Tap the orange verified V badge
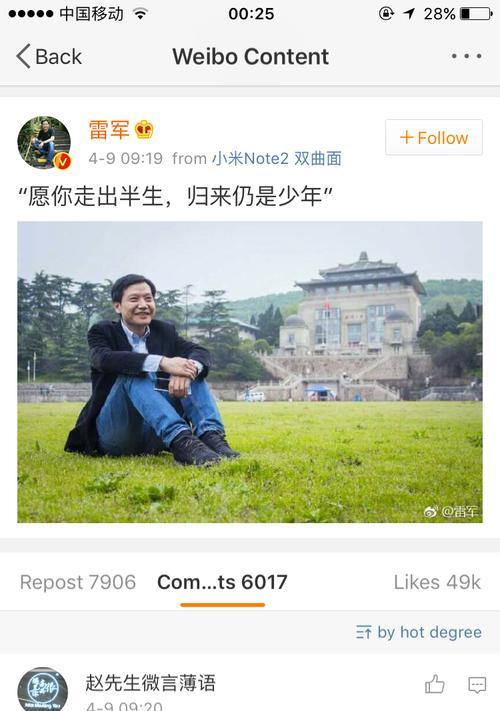Image resolution: width=500 pixels, height=711 pixels. (x=63, y=161)
